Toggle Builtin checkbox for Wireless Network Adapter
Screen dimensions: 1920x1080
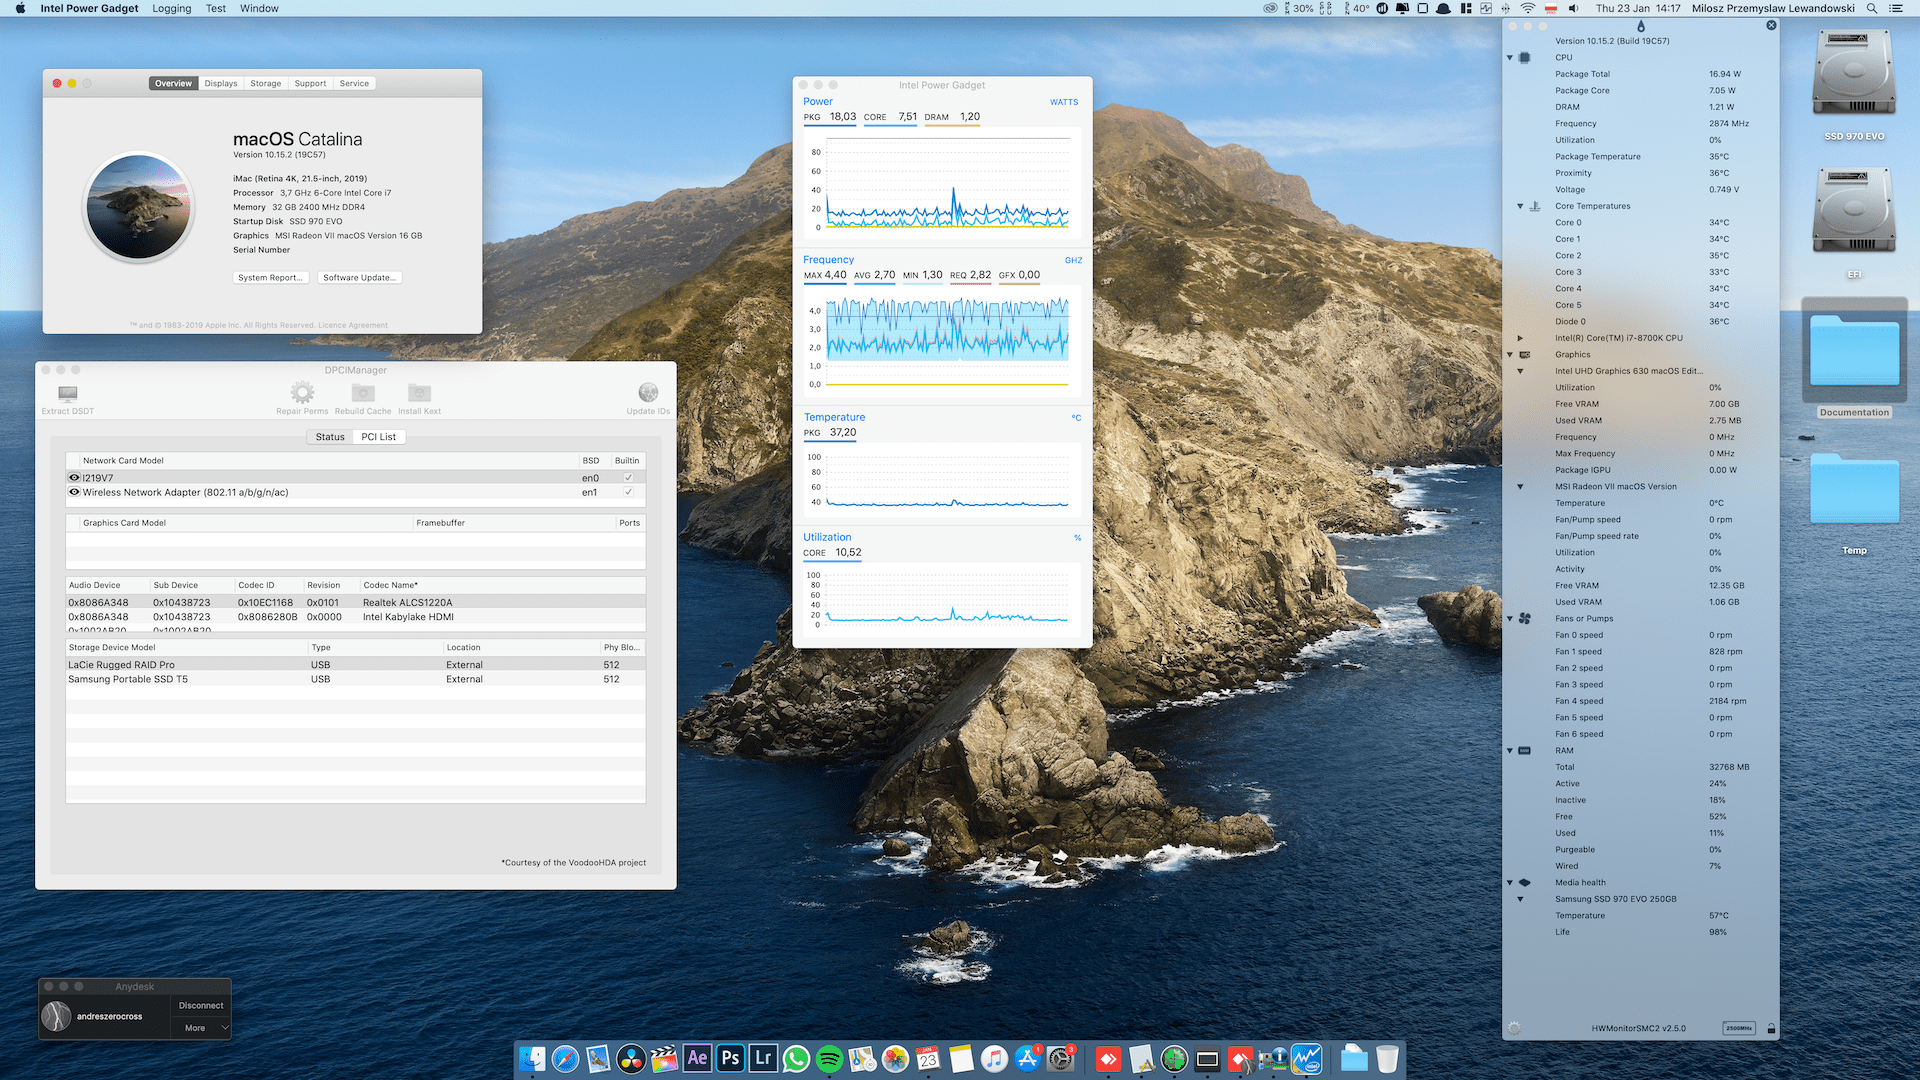pos(628,492)
